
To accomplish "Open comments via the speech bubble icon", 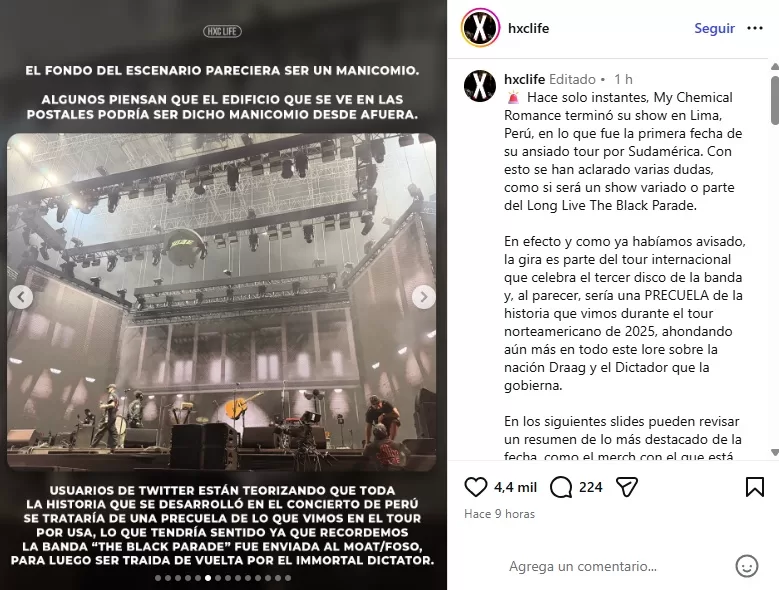I will tap(561, 487).
